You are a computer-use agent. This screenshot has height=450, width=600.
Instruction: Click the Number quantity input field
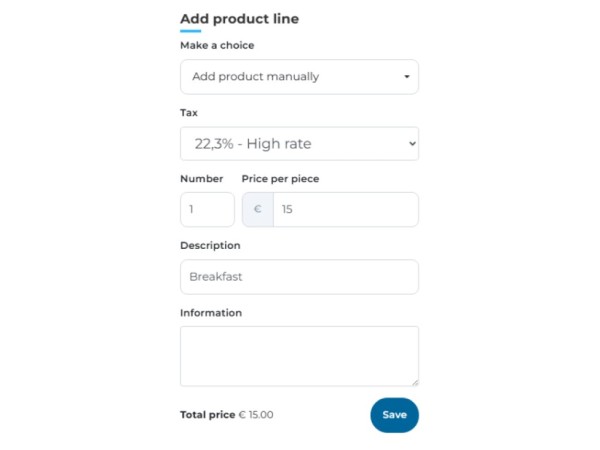click(x=207, y=210)
